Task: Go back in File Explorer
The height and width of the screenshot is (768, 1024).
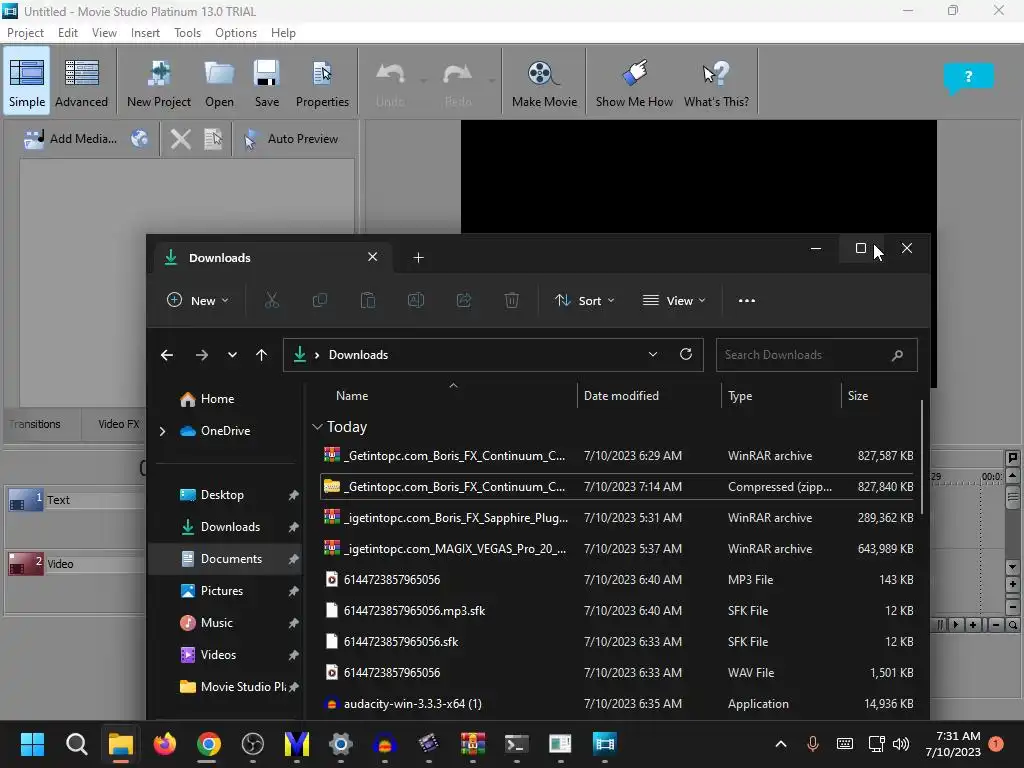Action: coord(167,355)
